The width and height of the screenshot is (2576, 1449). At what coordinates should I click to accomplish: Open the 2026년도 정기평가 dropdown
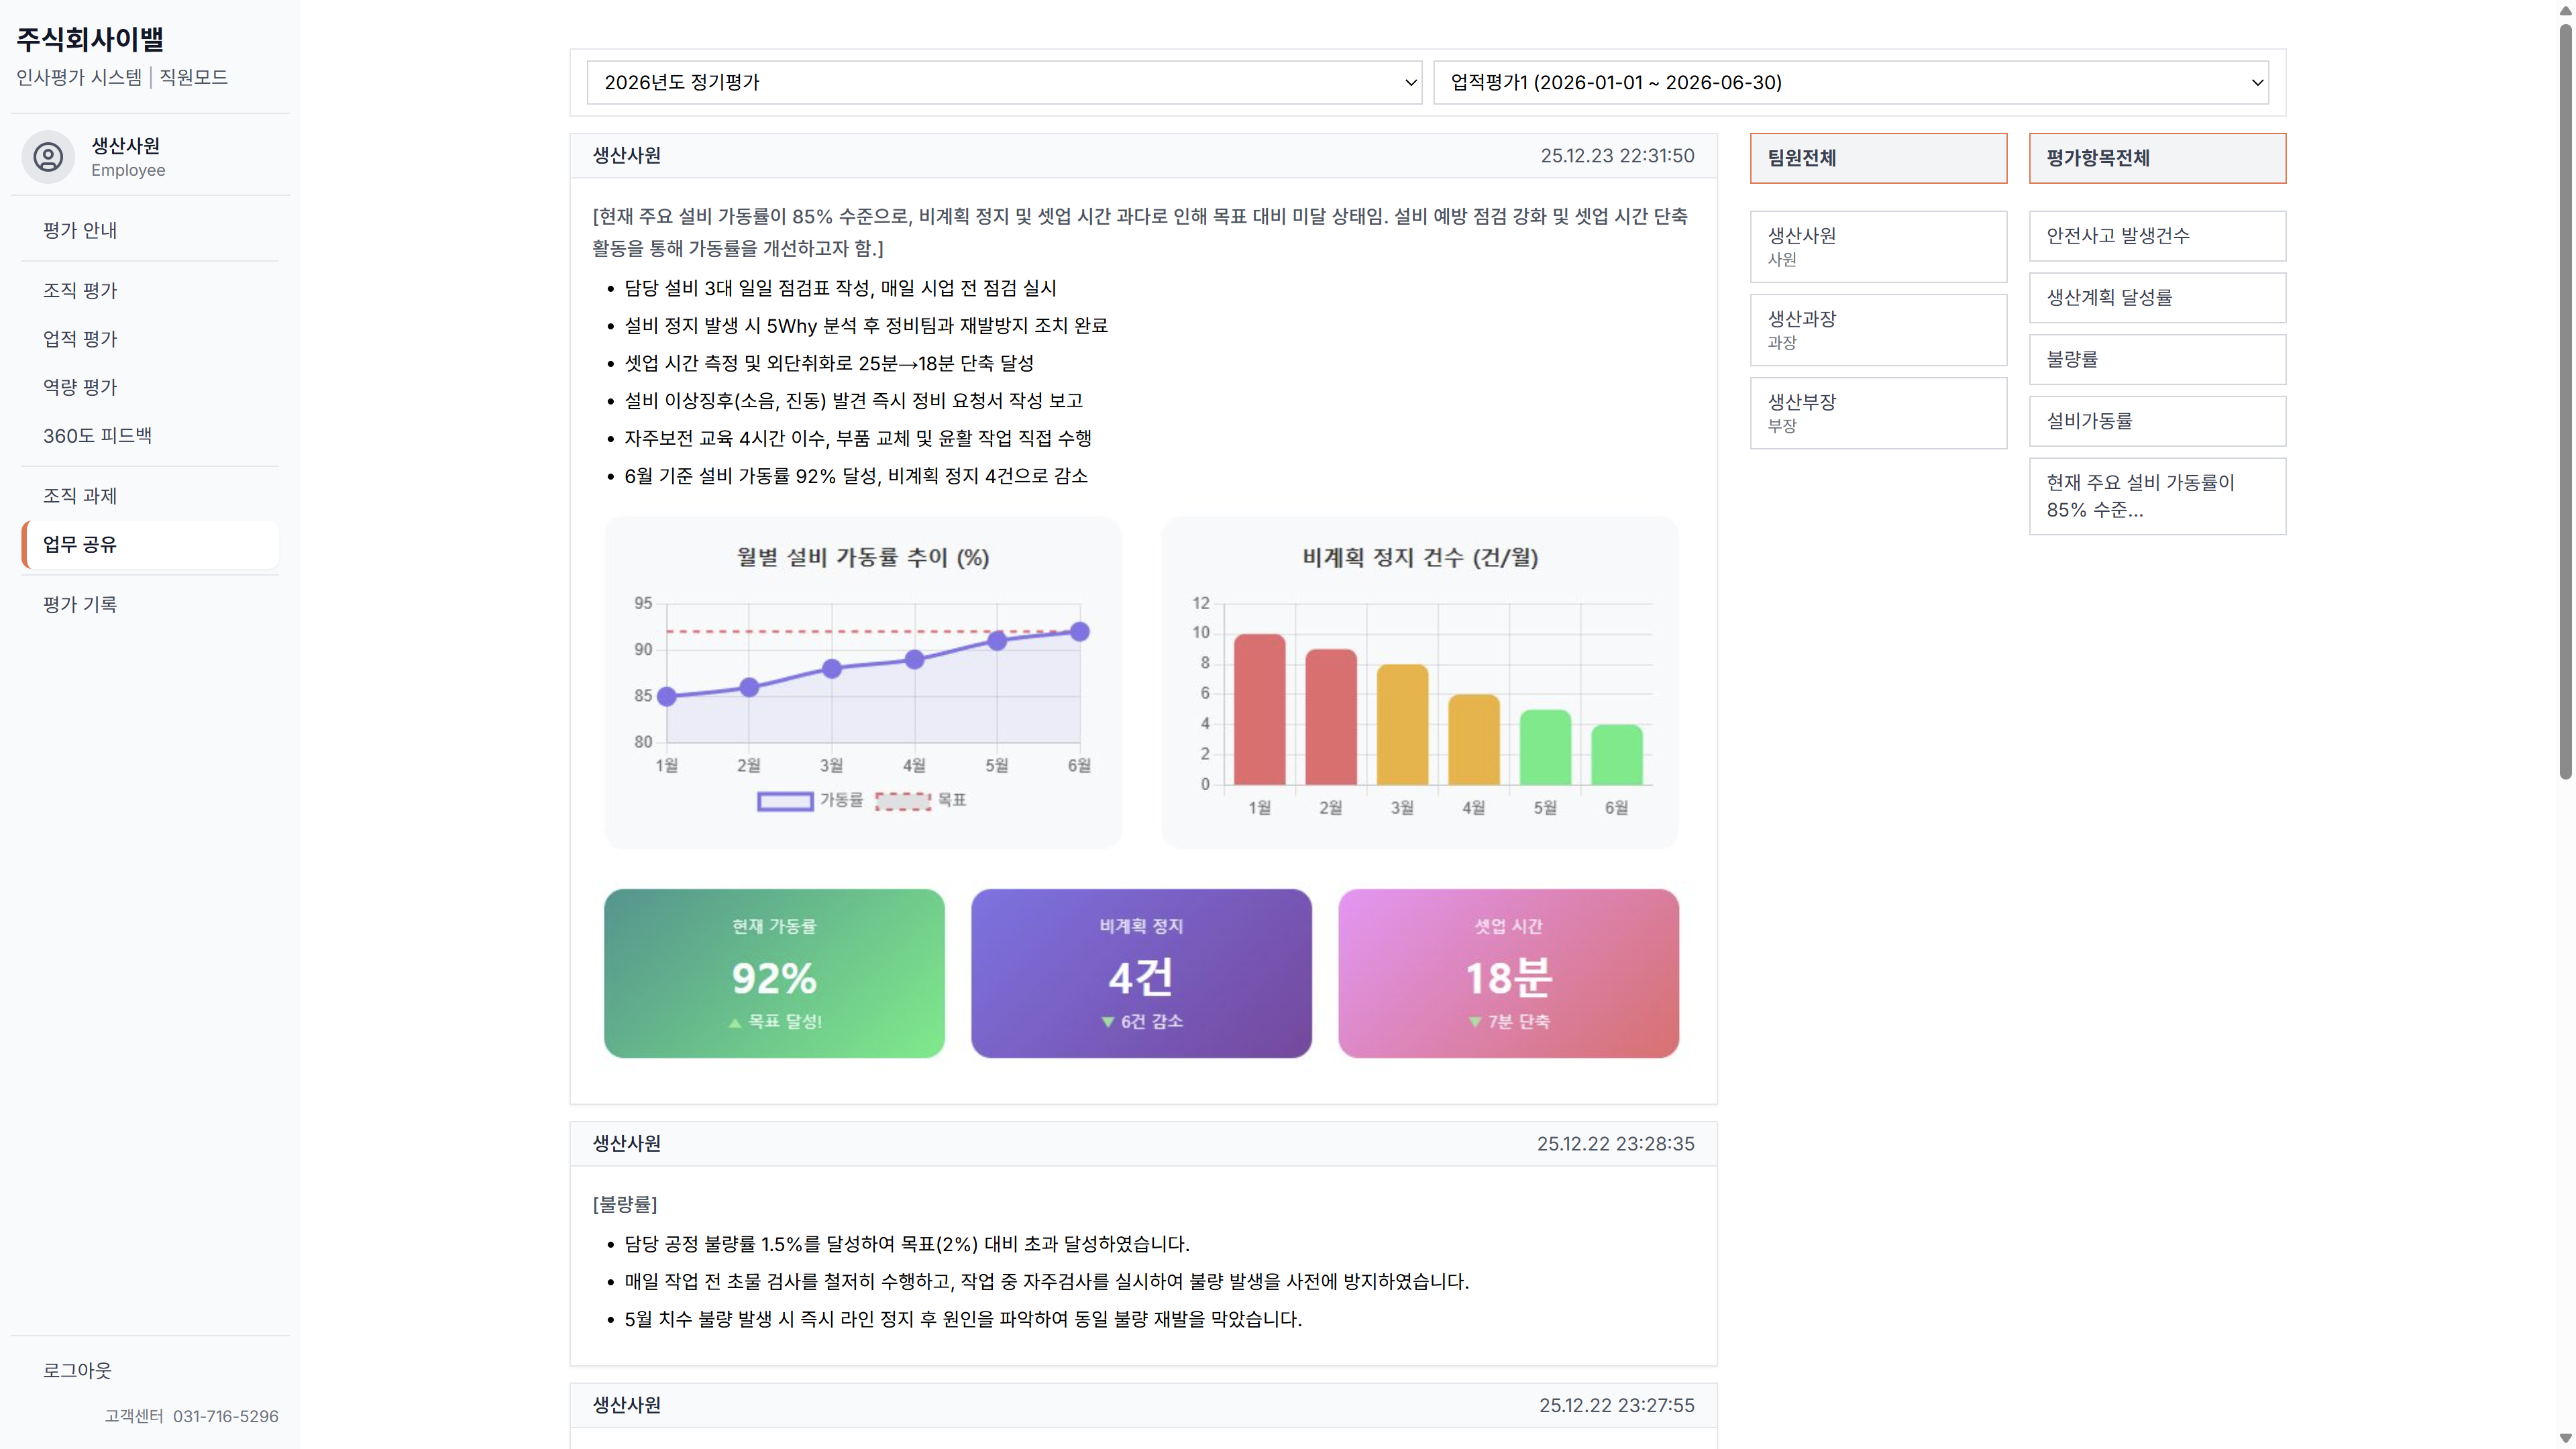click(1003, 82)
